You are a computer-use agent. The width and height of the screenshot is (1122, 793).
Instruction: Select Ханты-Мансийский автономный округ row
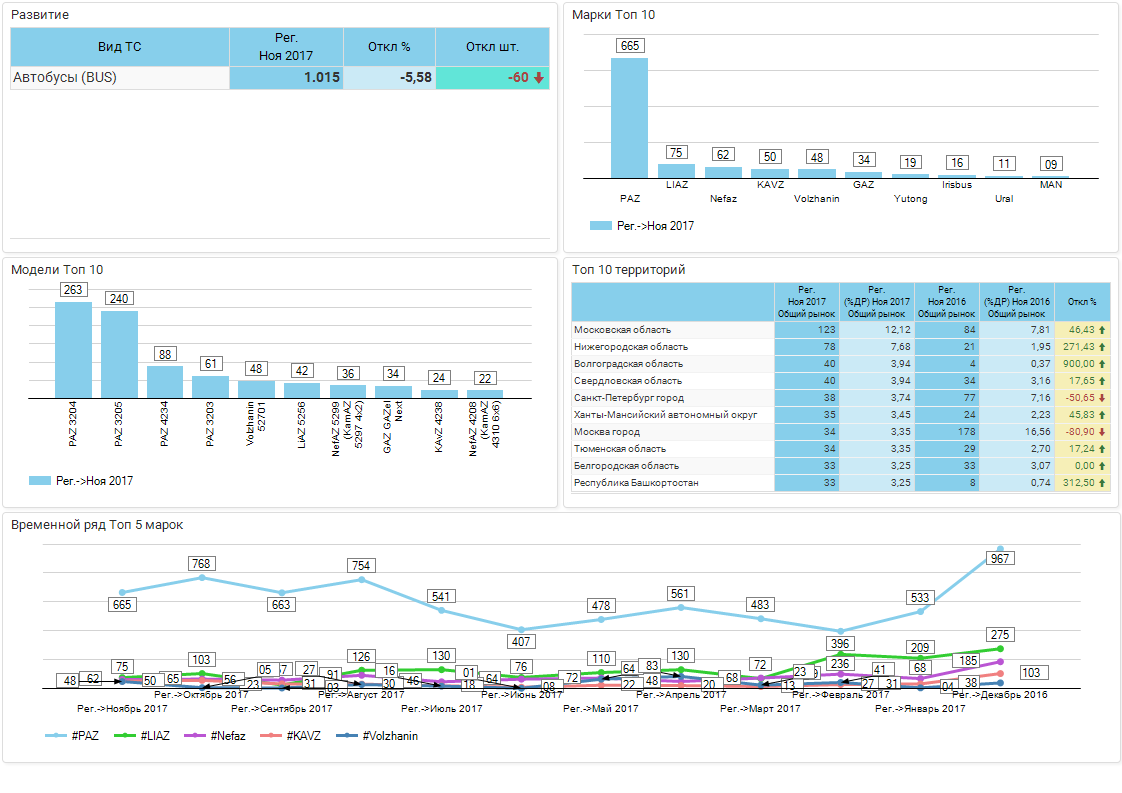tap(840, 414)
